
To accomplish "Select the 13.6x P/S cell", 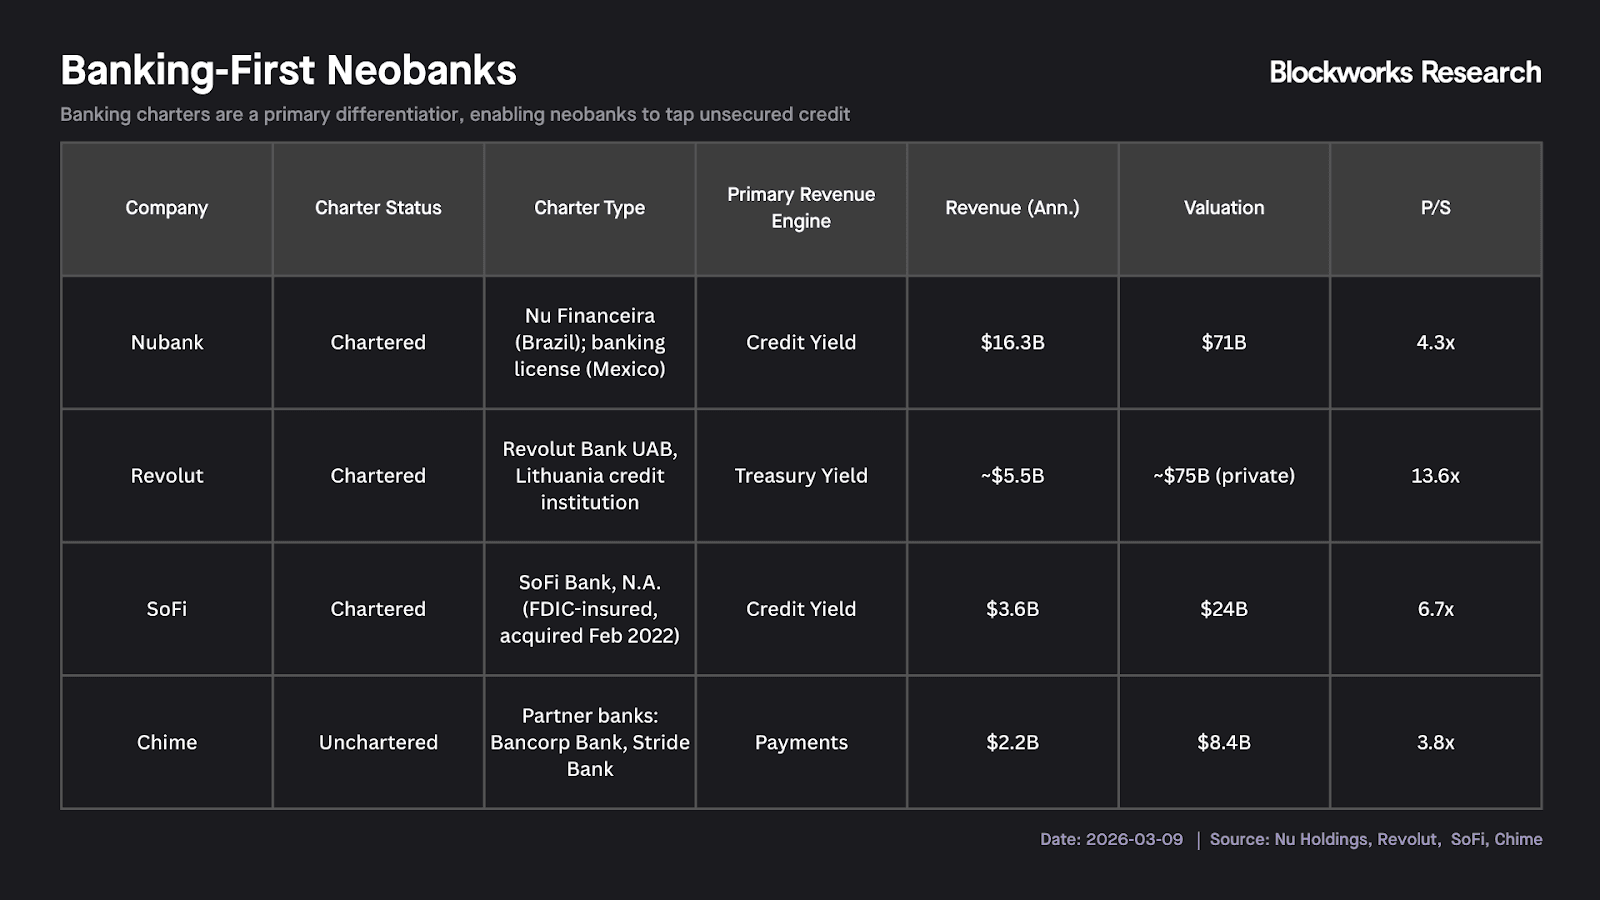I will click(1435, 476).
